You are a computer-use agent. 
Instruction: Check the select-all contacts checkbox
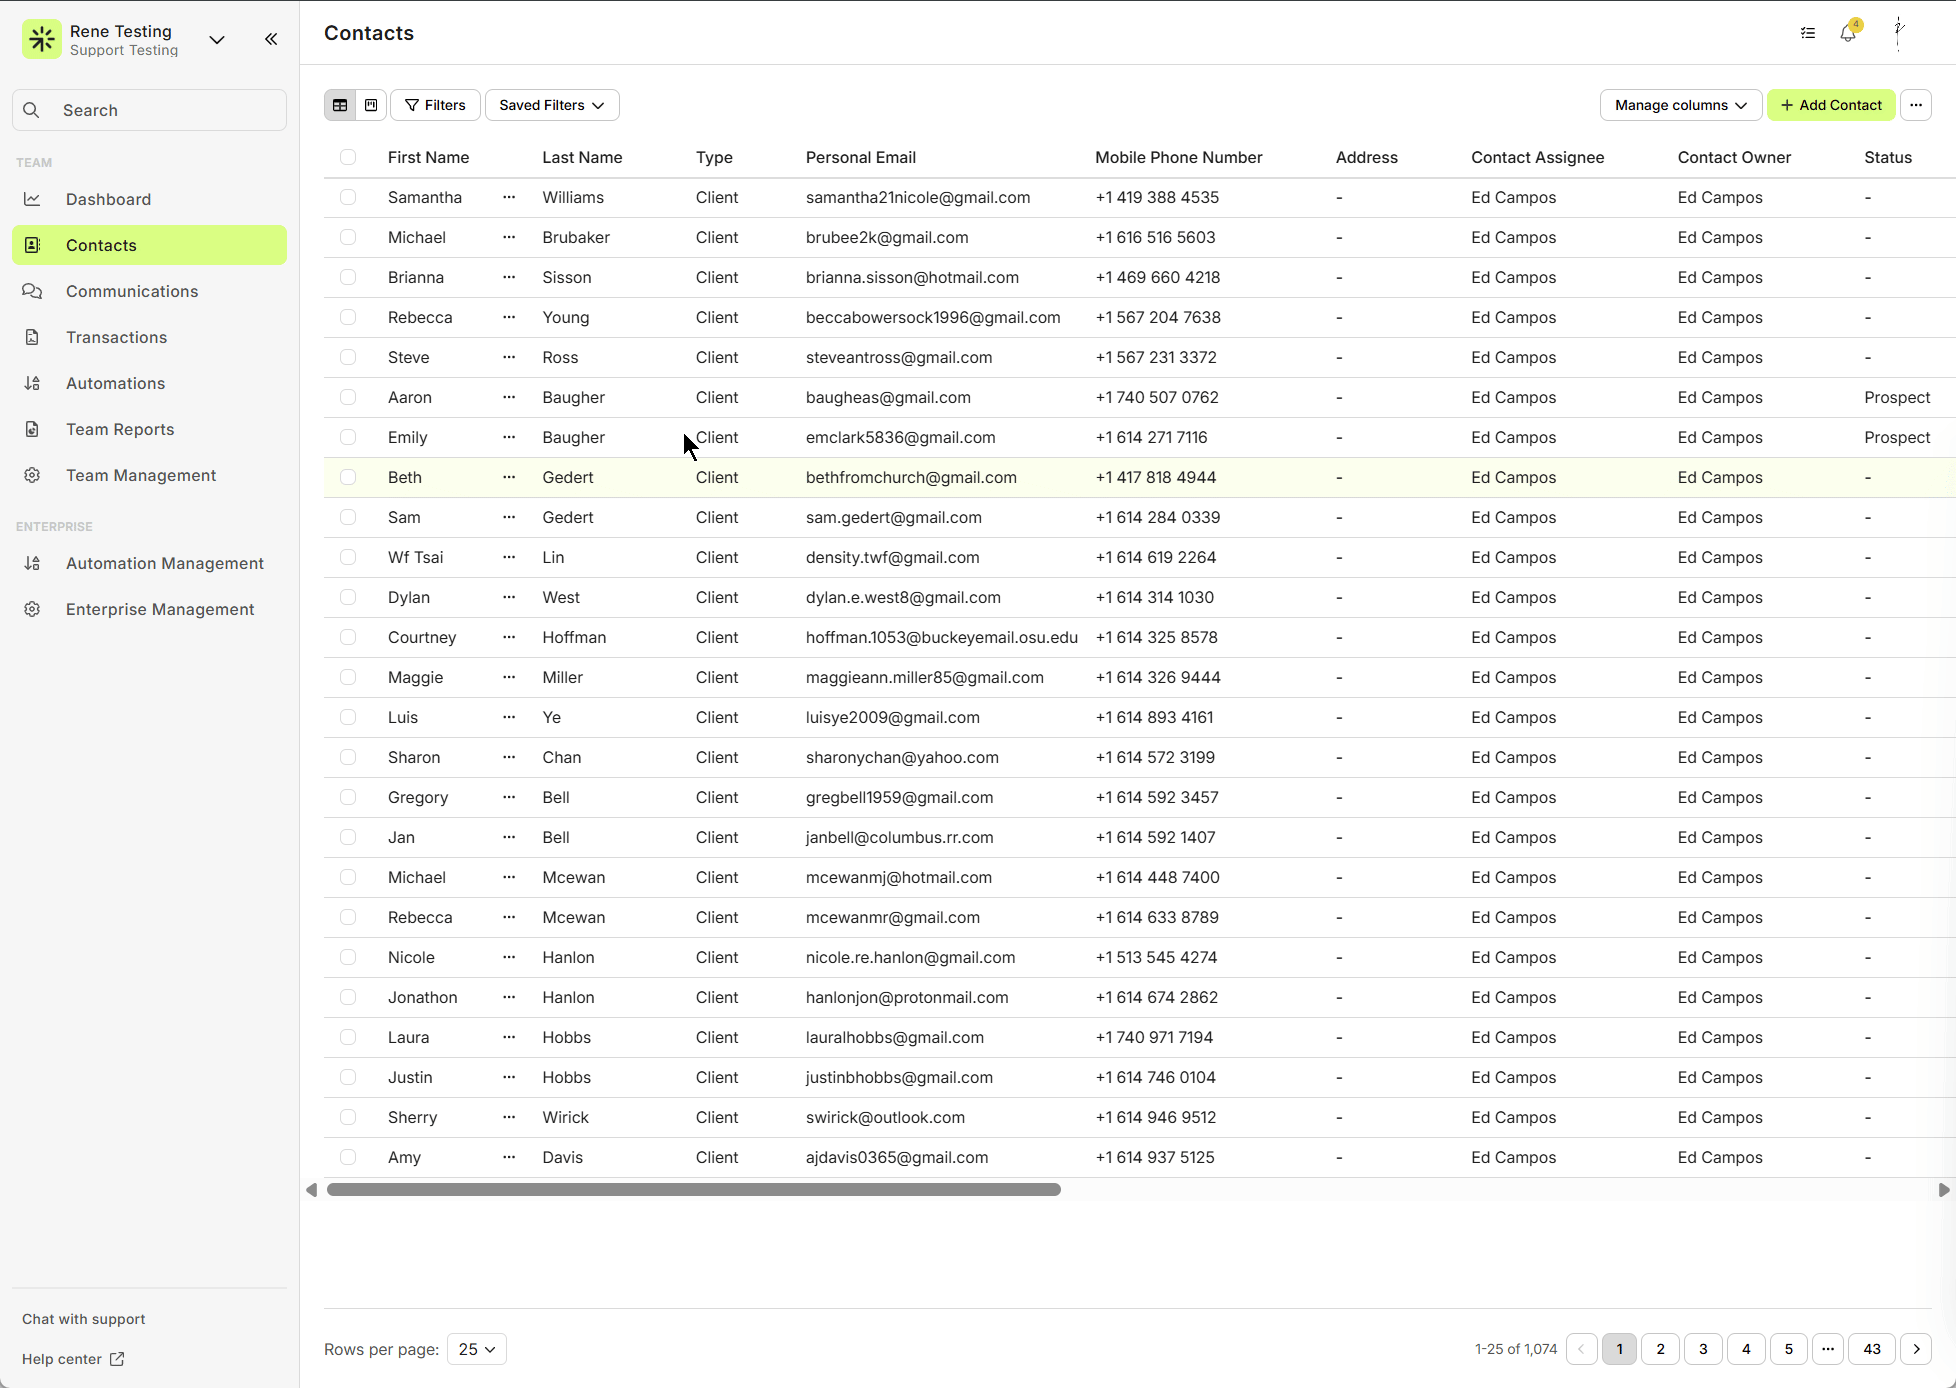[x=348, y=157]
